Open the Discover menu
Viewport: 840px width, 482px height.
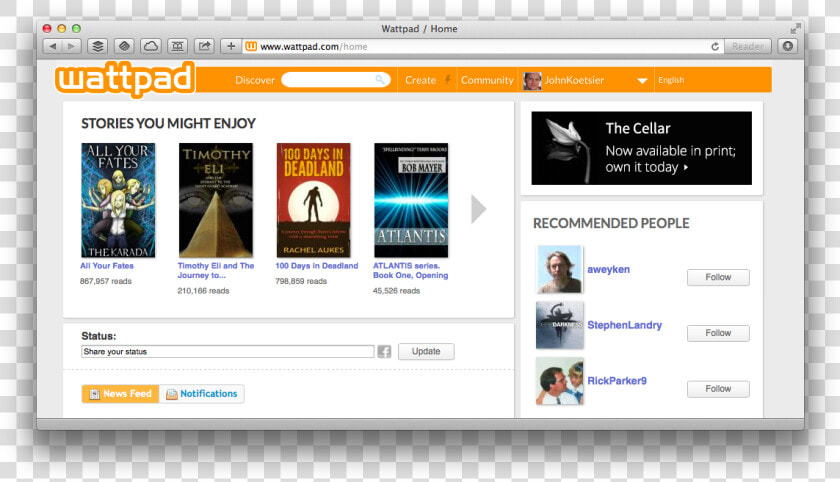click(254, 80)
